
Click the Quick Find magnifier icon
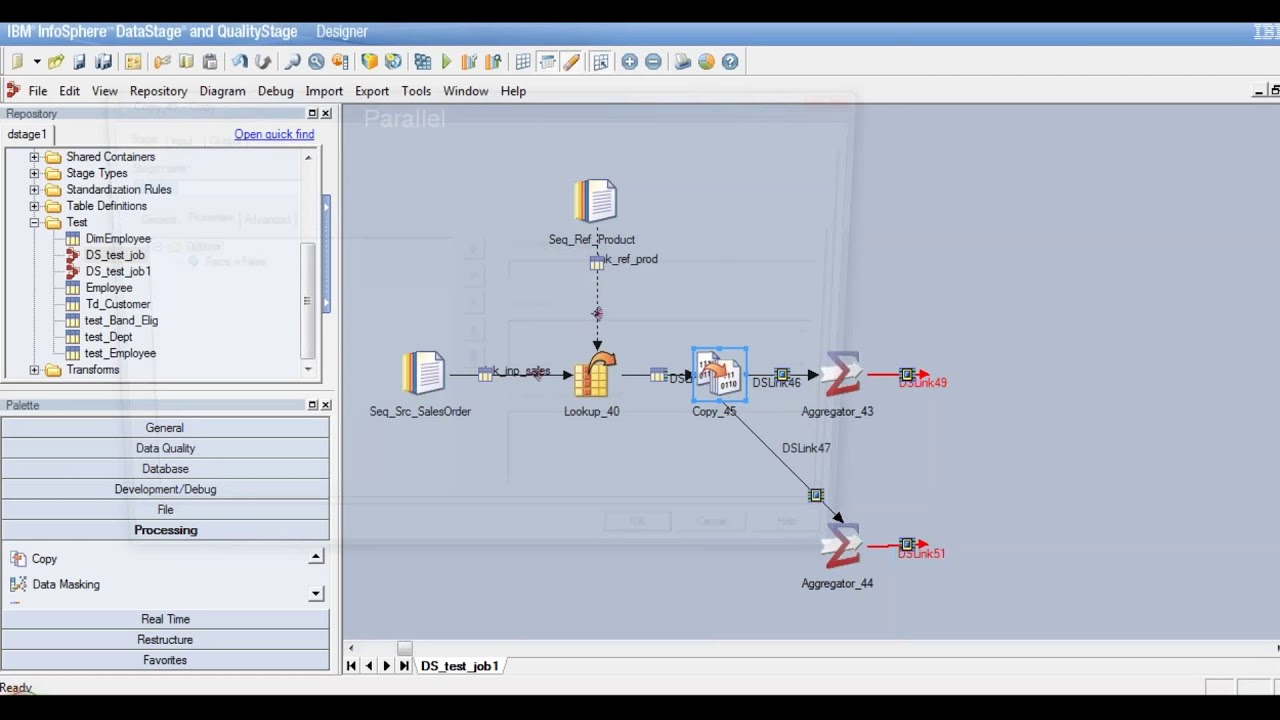tap(293, 62)
